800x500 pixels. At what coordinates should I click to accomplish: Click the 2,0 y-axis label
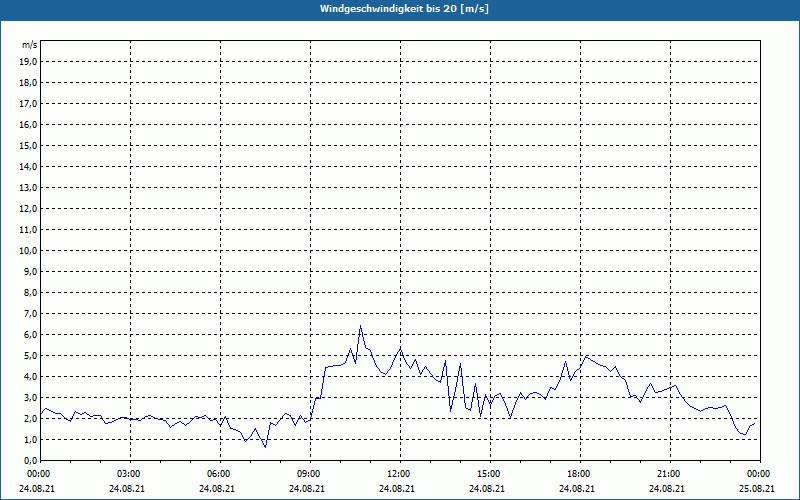click(x=31, y=418)
